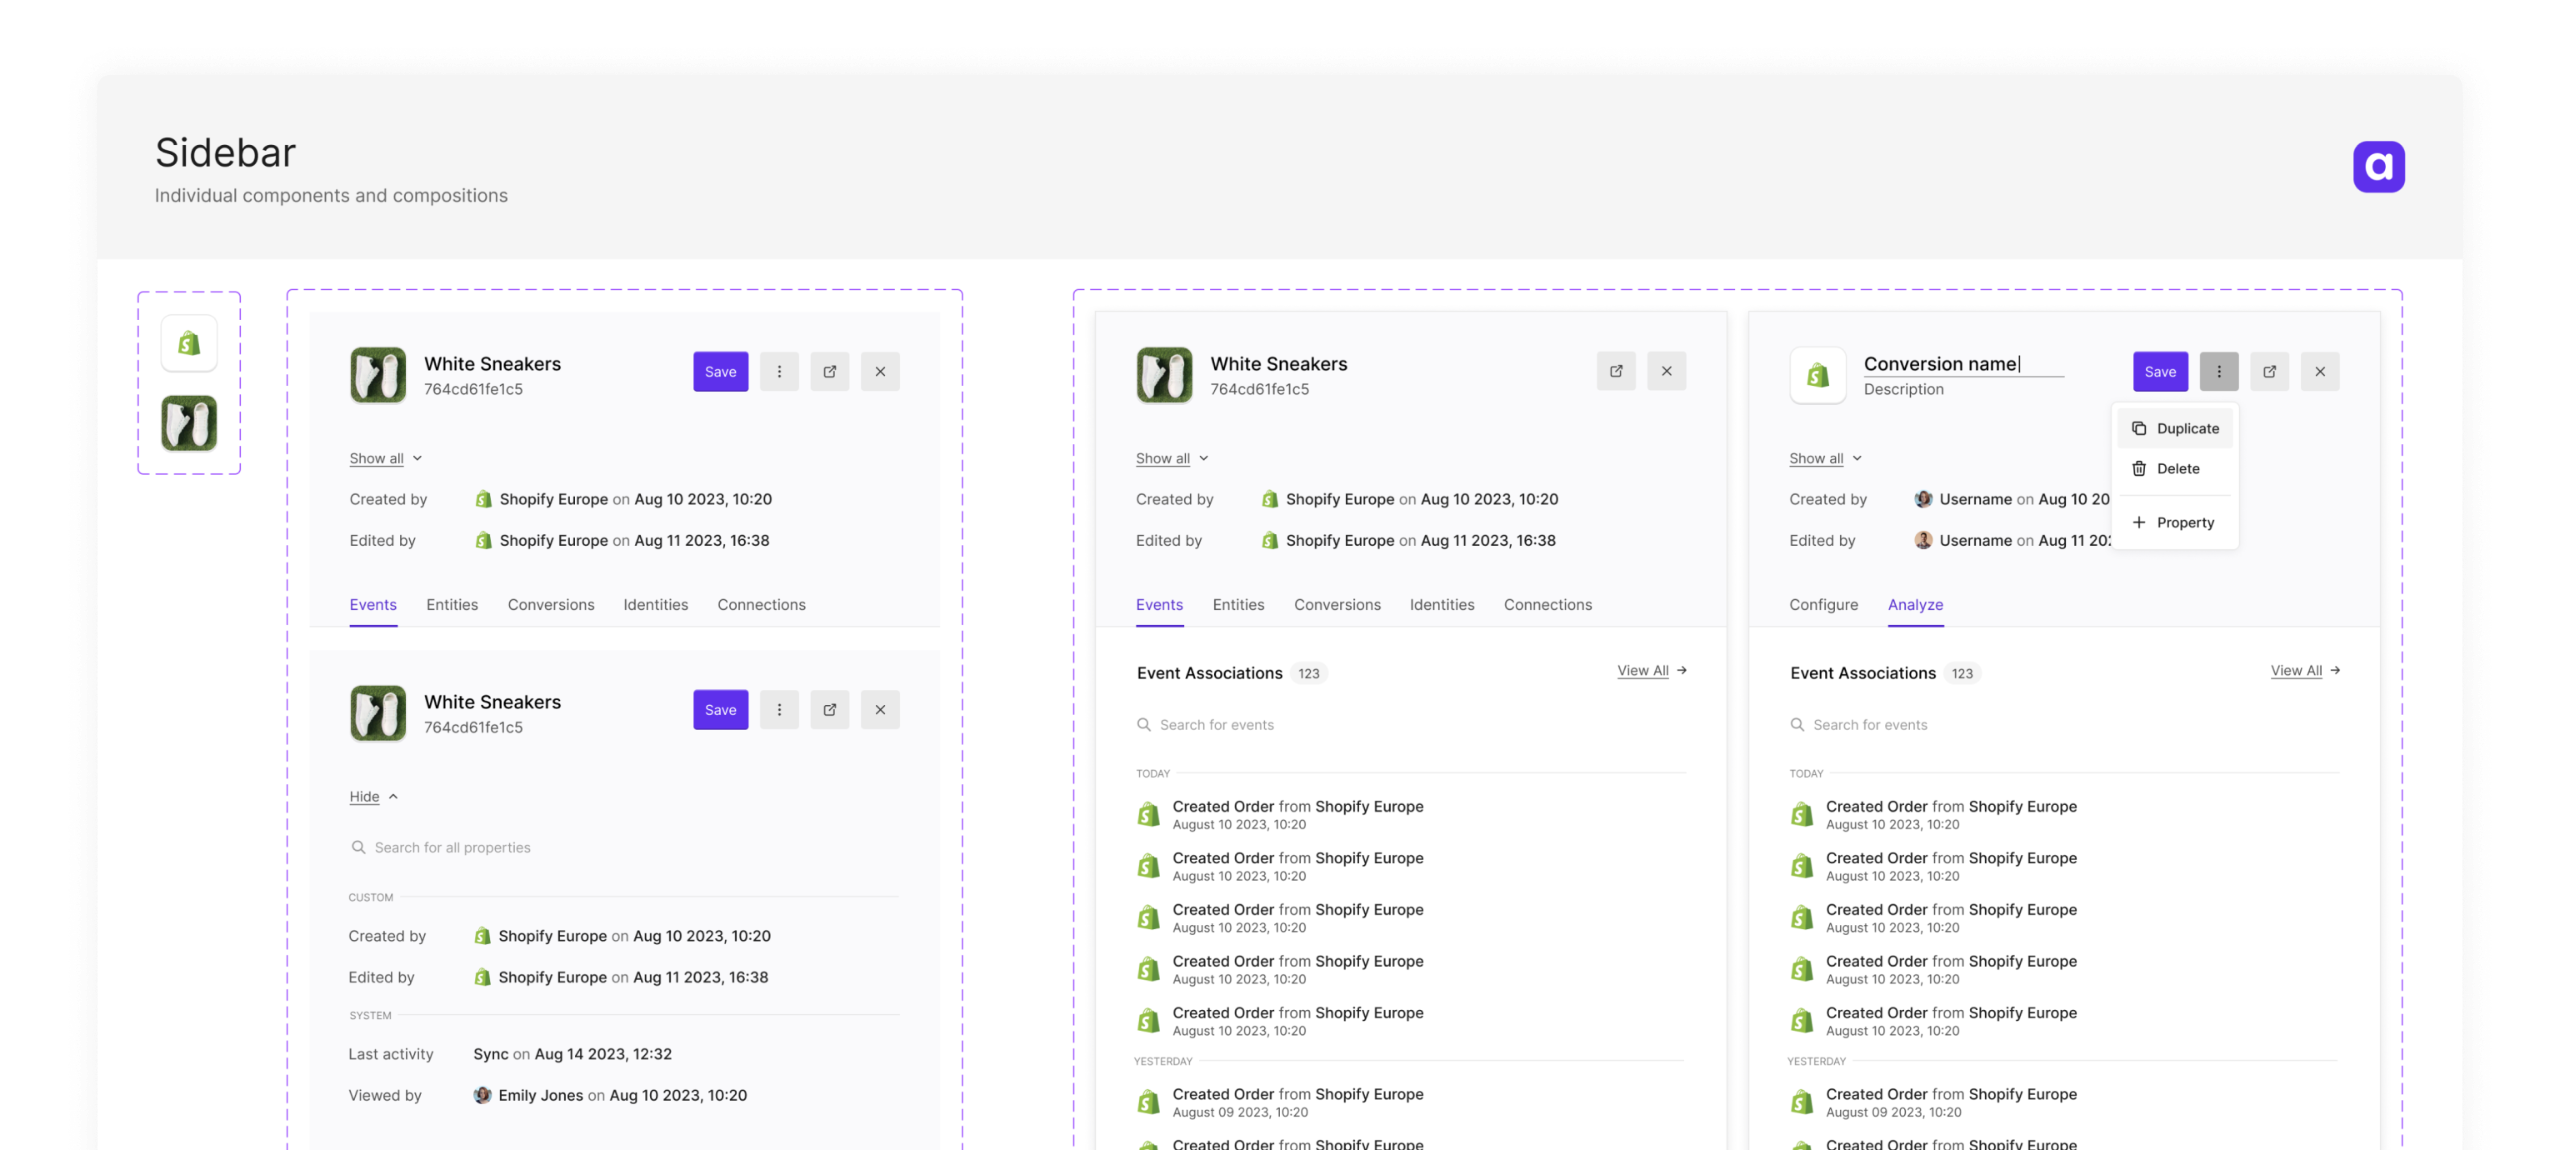Open three-dot menu in Conversion name panel
The width and height of the screenshot is (2560, 1150).
2217,371
